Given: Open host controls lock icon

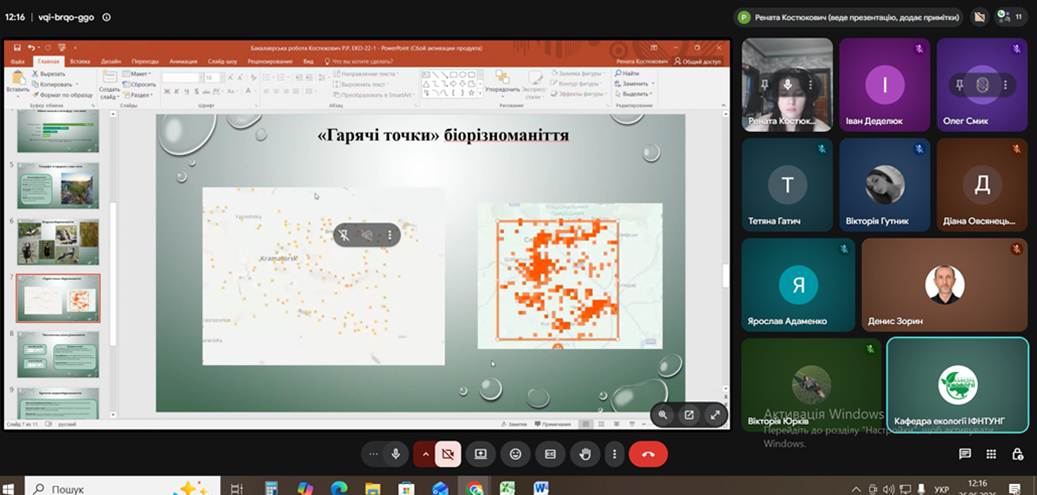Looking at the screenshot, I should click(x=1017, y=454).
